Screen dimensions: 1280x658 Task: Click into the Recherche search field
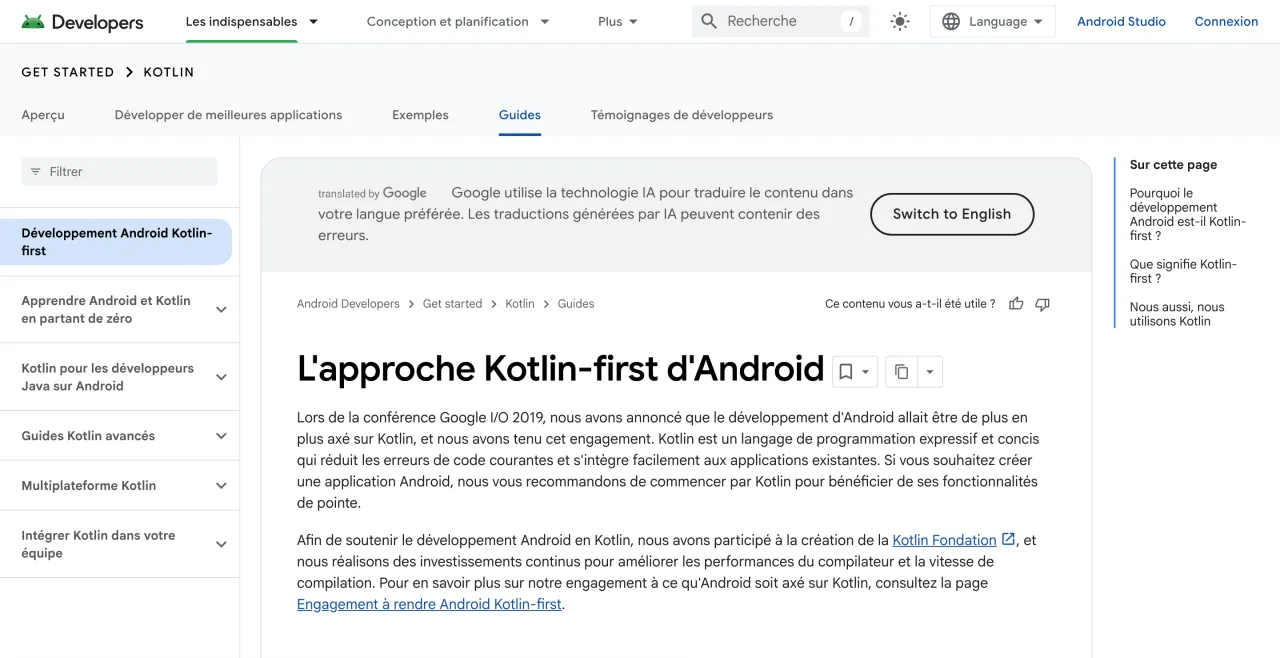(x=780, y=21)
